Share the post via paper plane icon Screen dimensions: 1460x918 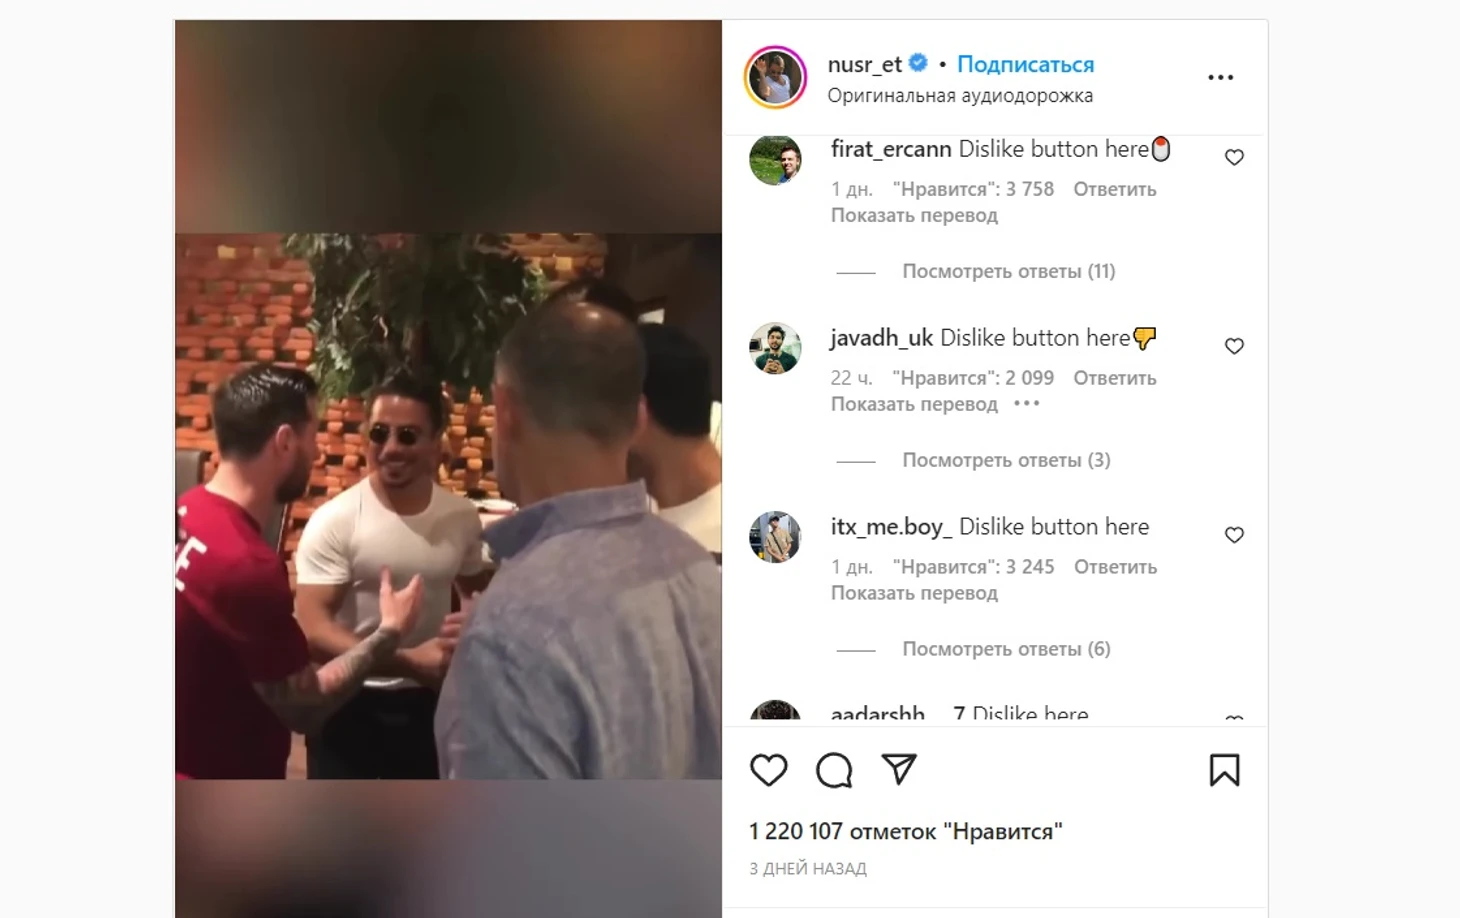899,769
